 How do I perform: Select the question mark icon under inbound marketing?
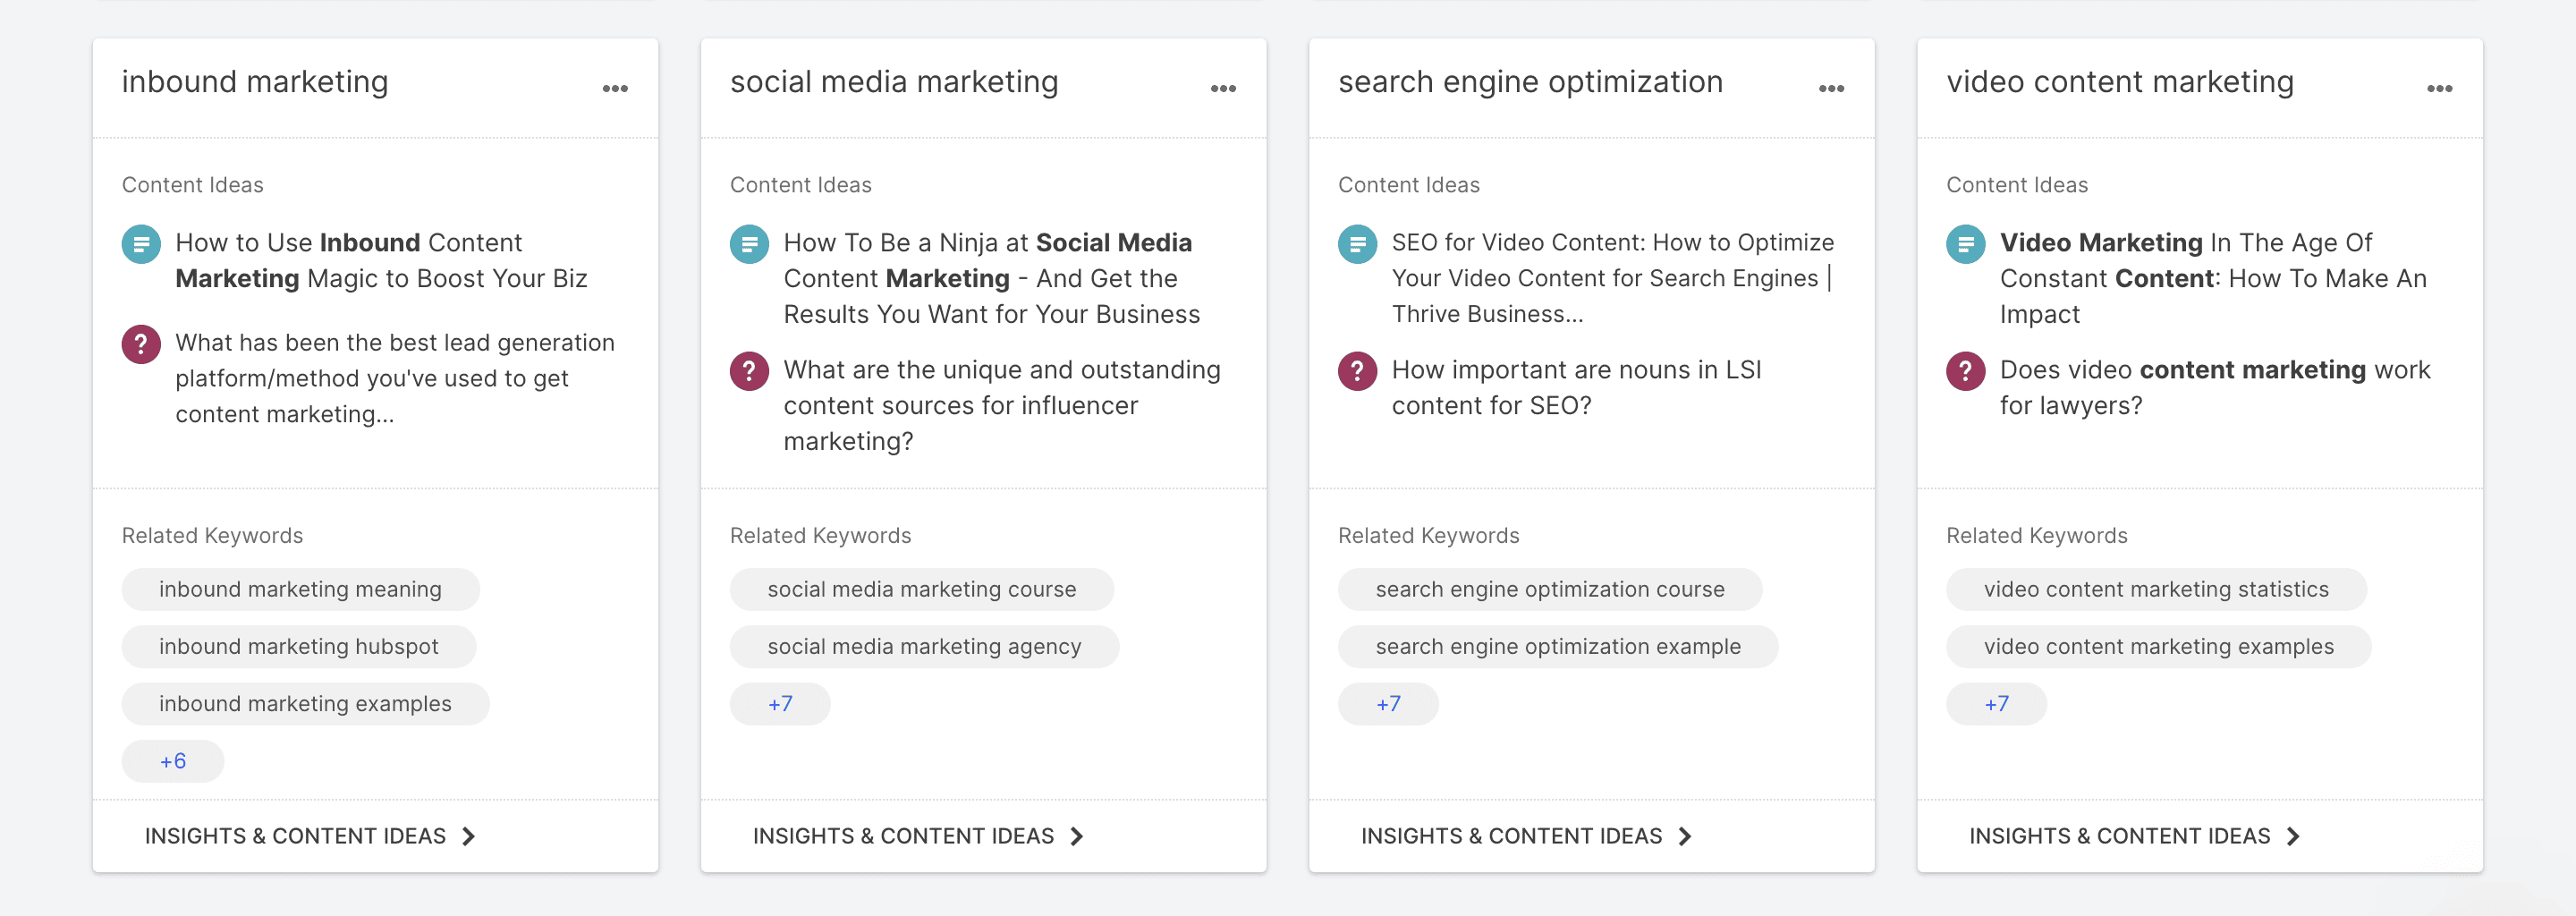[140, 343]
